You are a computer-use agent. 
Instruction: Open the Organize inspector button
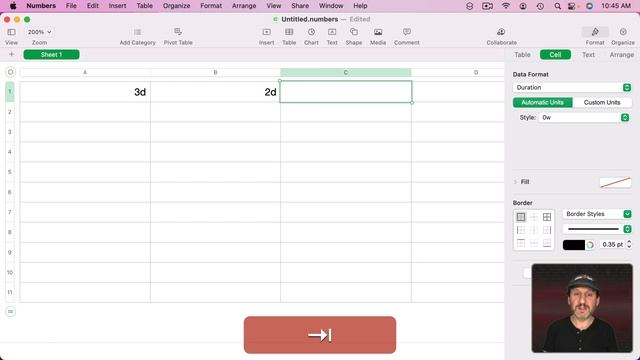(623, 32)
